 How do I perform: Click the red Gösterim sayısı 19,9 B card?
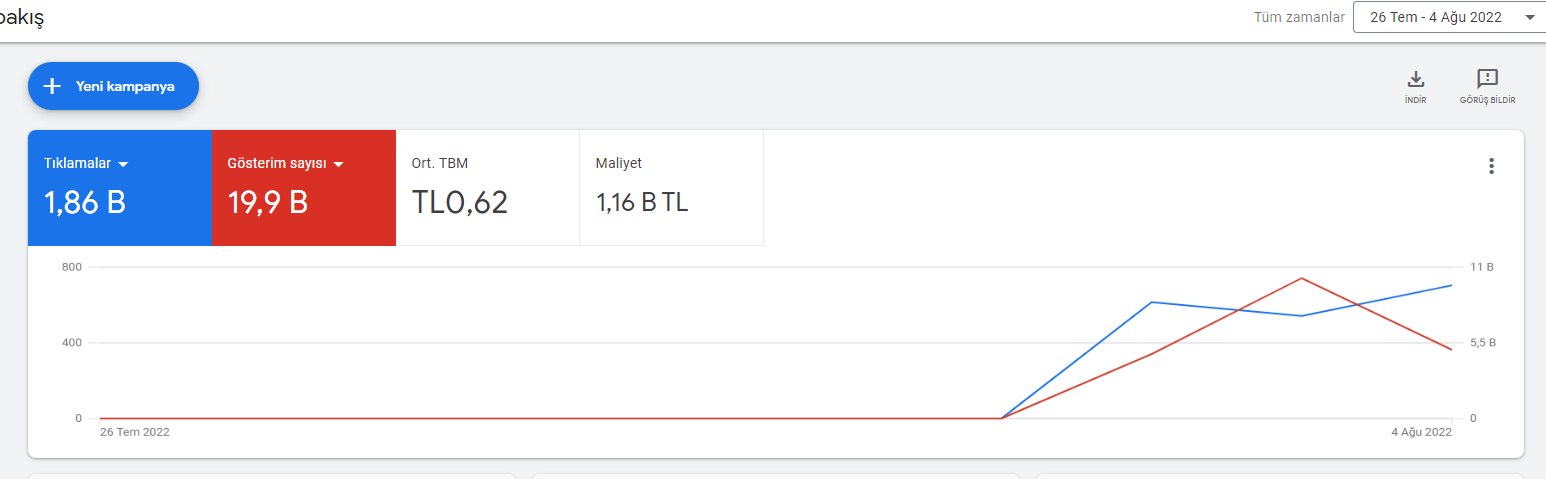pos(304,188)
